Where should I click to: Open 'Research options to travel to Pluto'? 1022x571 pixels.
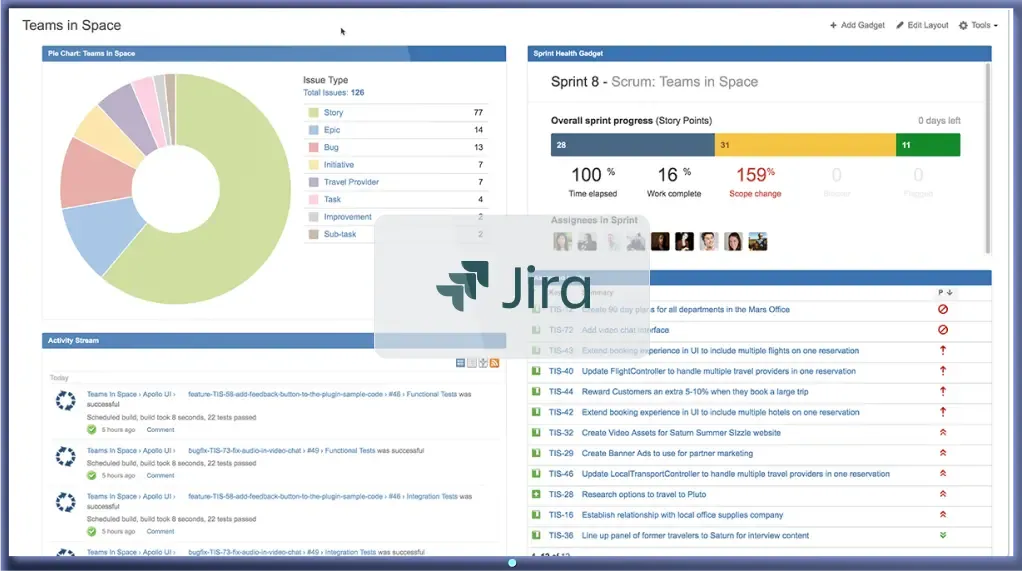(x=644, y=494)
